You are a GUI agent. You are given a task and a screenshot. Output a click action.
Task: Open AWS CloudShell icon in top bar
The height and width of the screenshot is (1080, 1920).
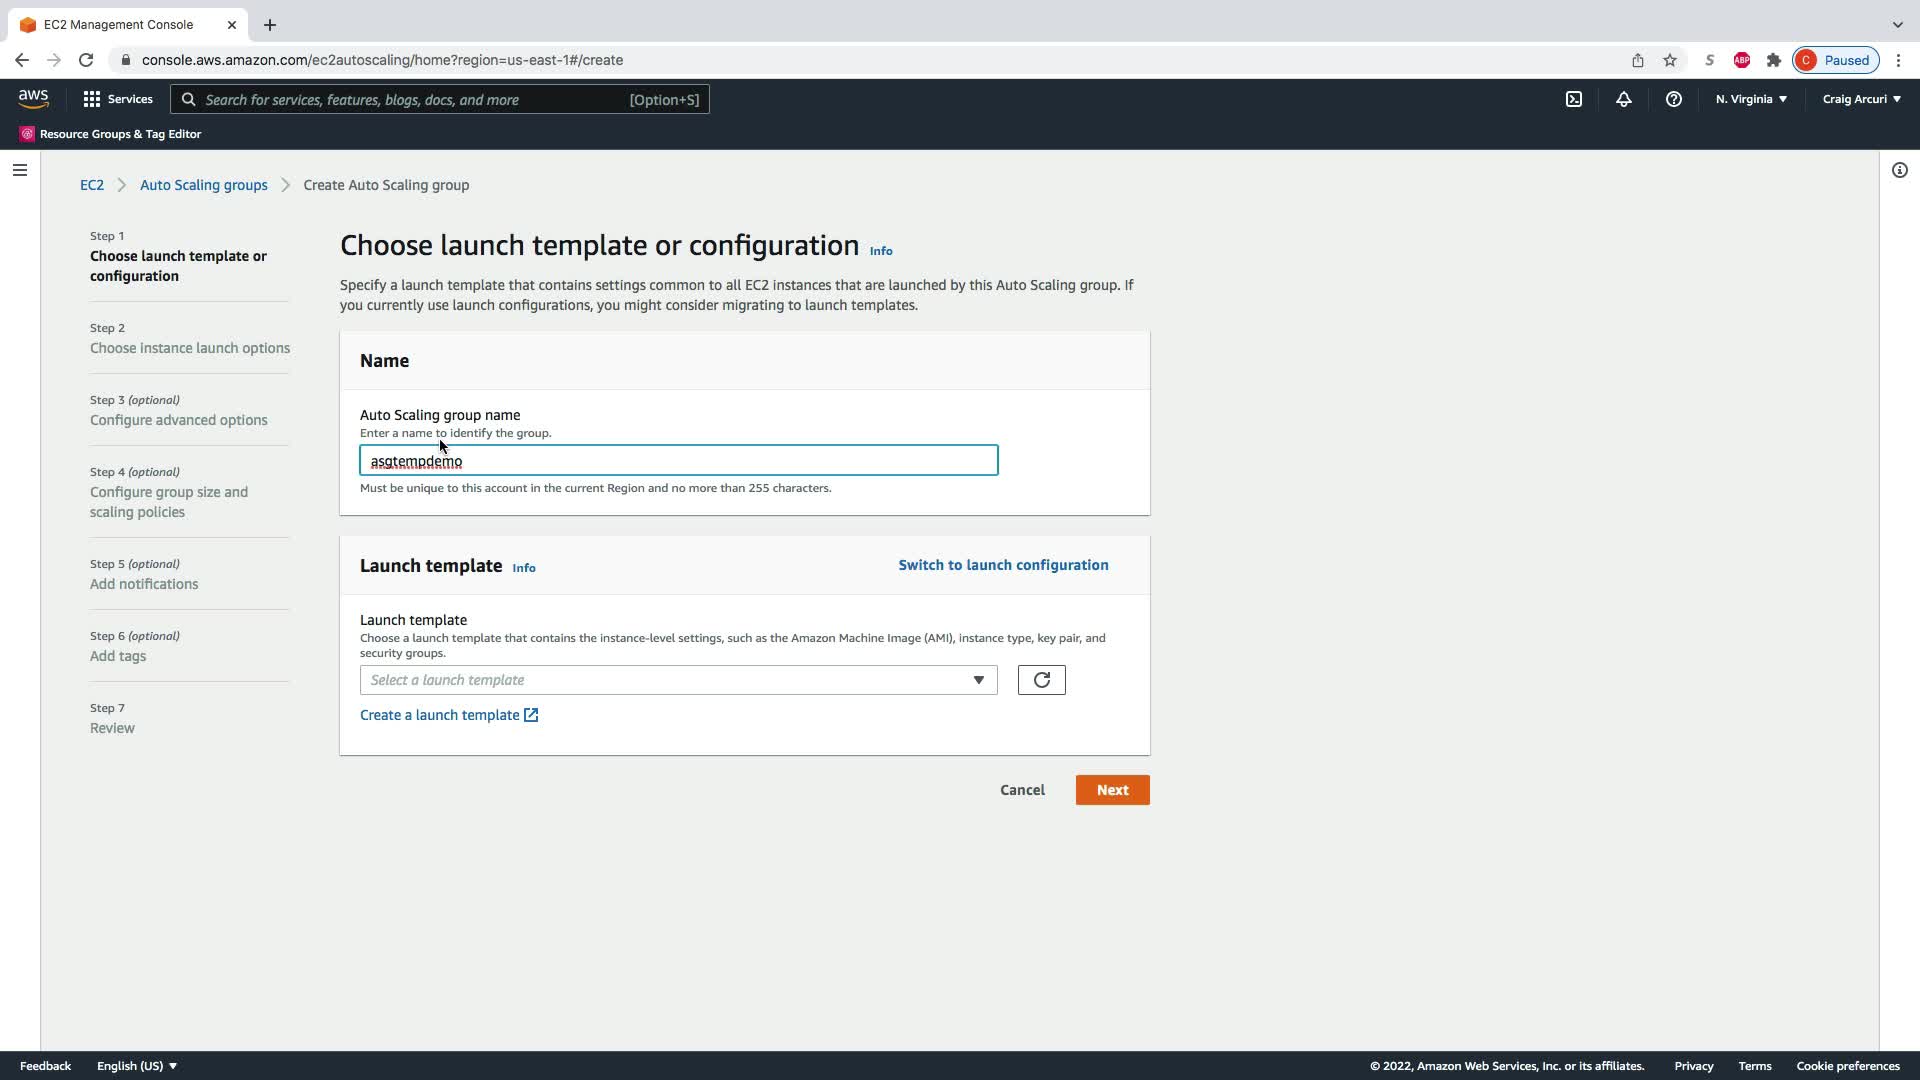pyautogui.click(x=1574, y=99)
